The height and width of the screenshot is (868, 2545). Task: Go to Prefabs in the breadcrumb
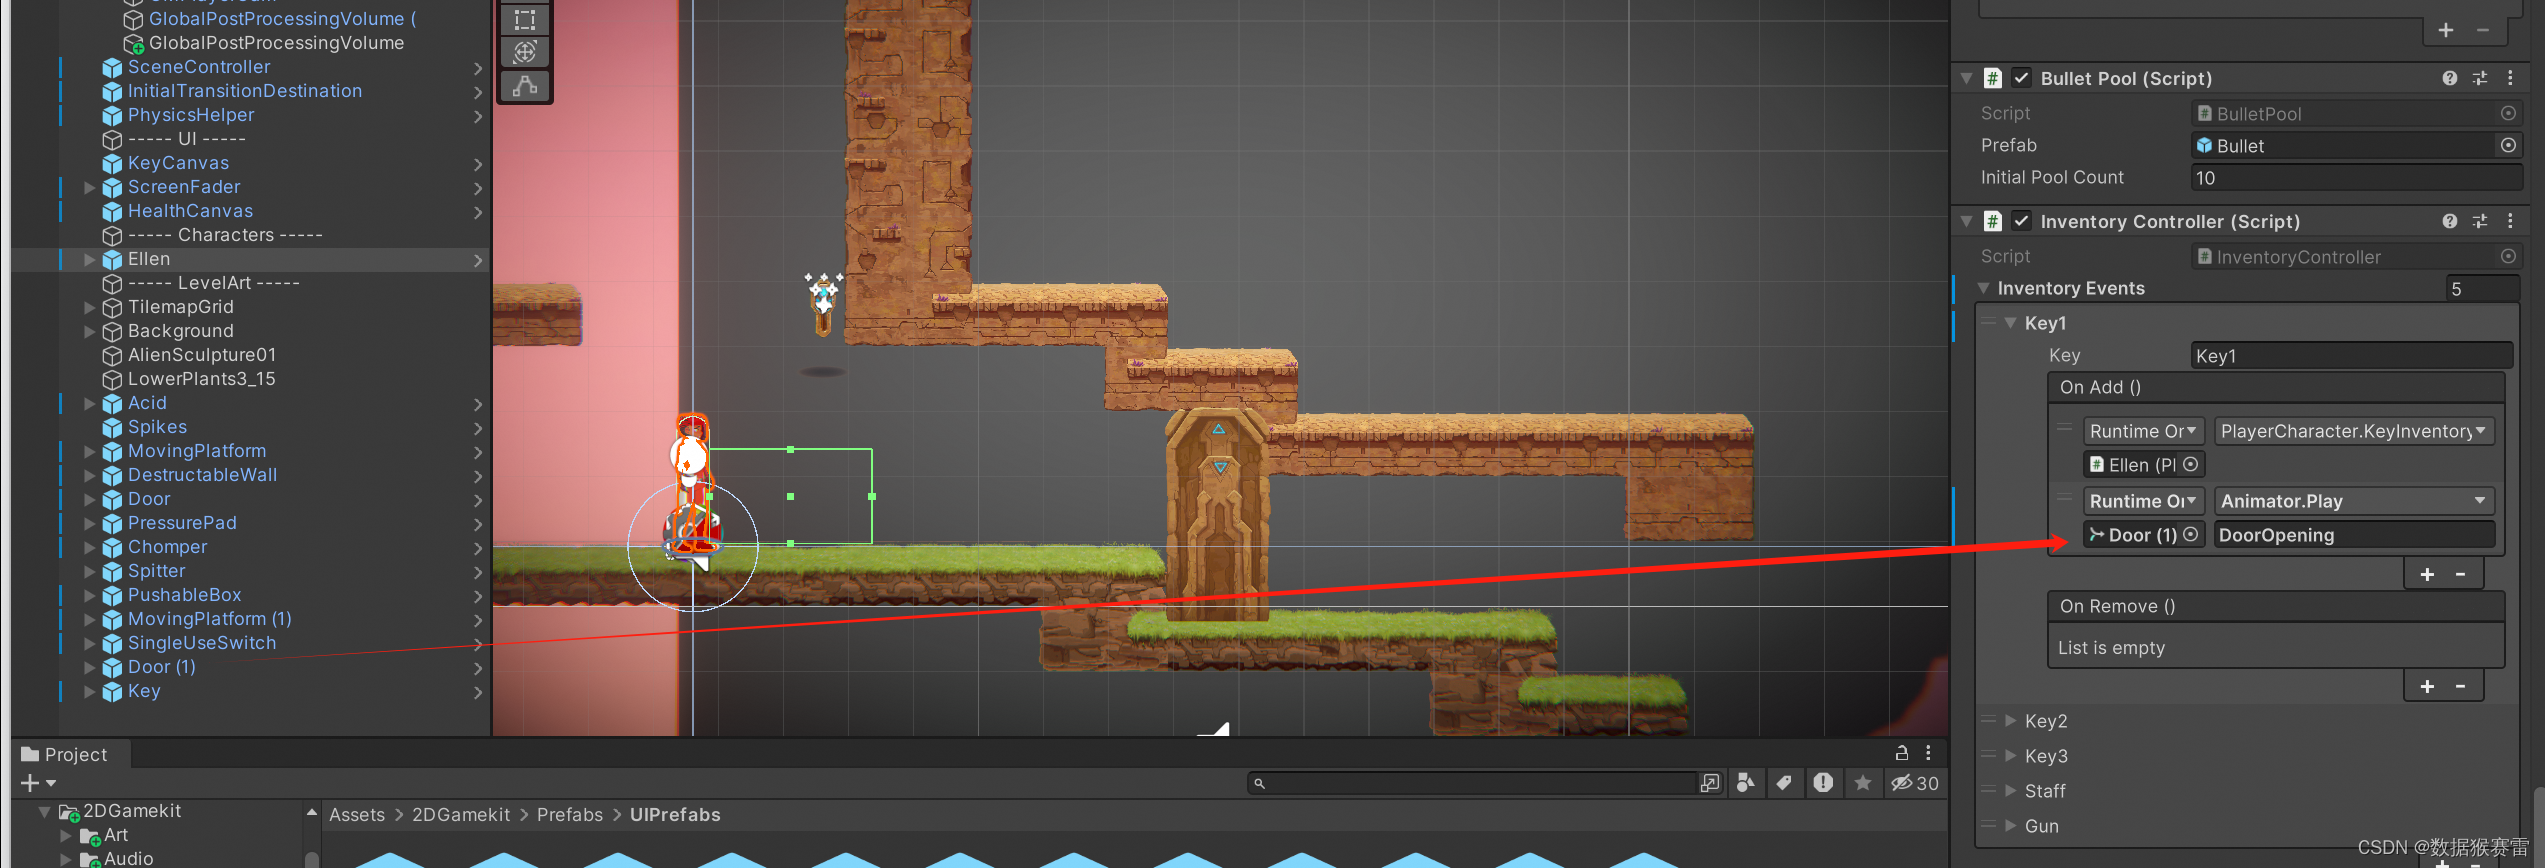point(570,814)
